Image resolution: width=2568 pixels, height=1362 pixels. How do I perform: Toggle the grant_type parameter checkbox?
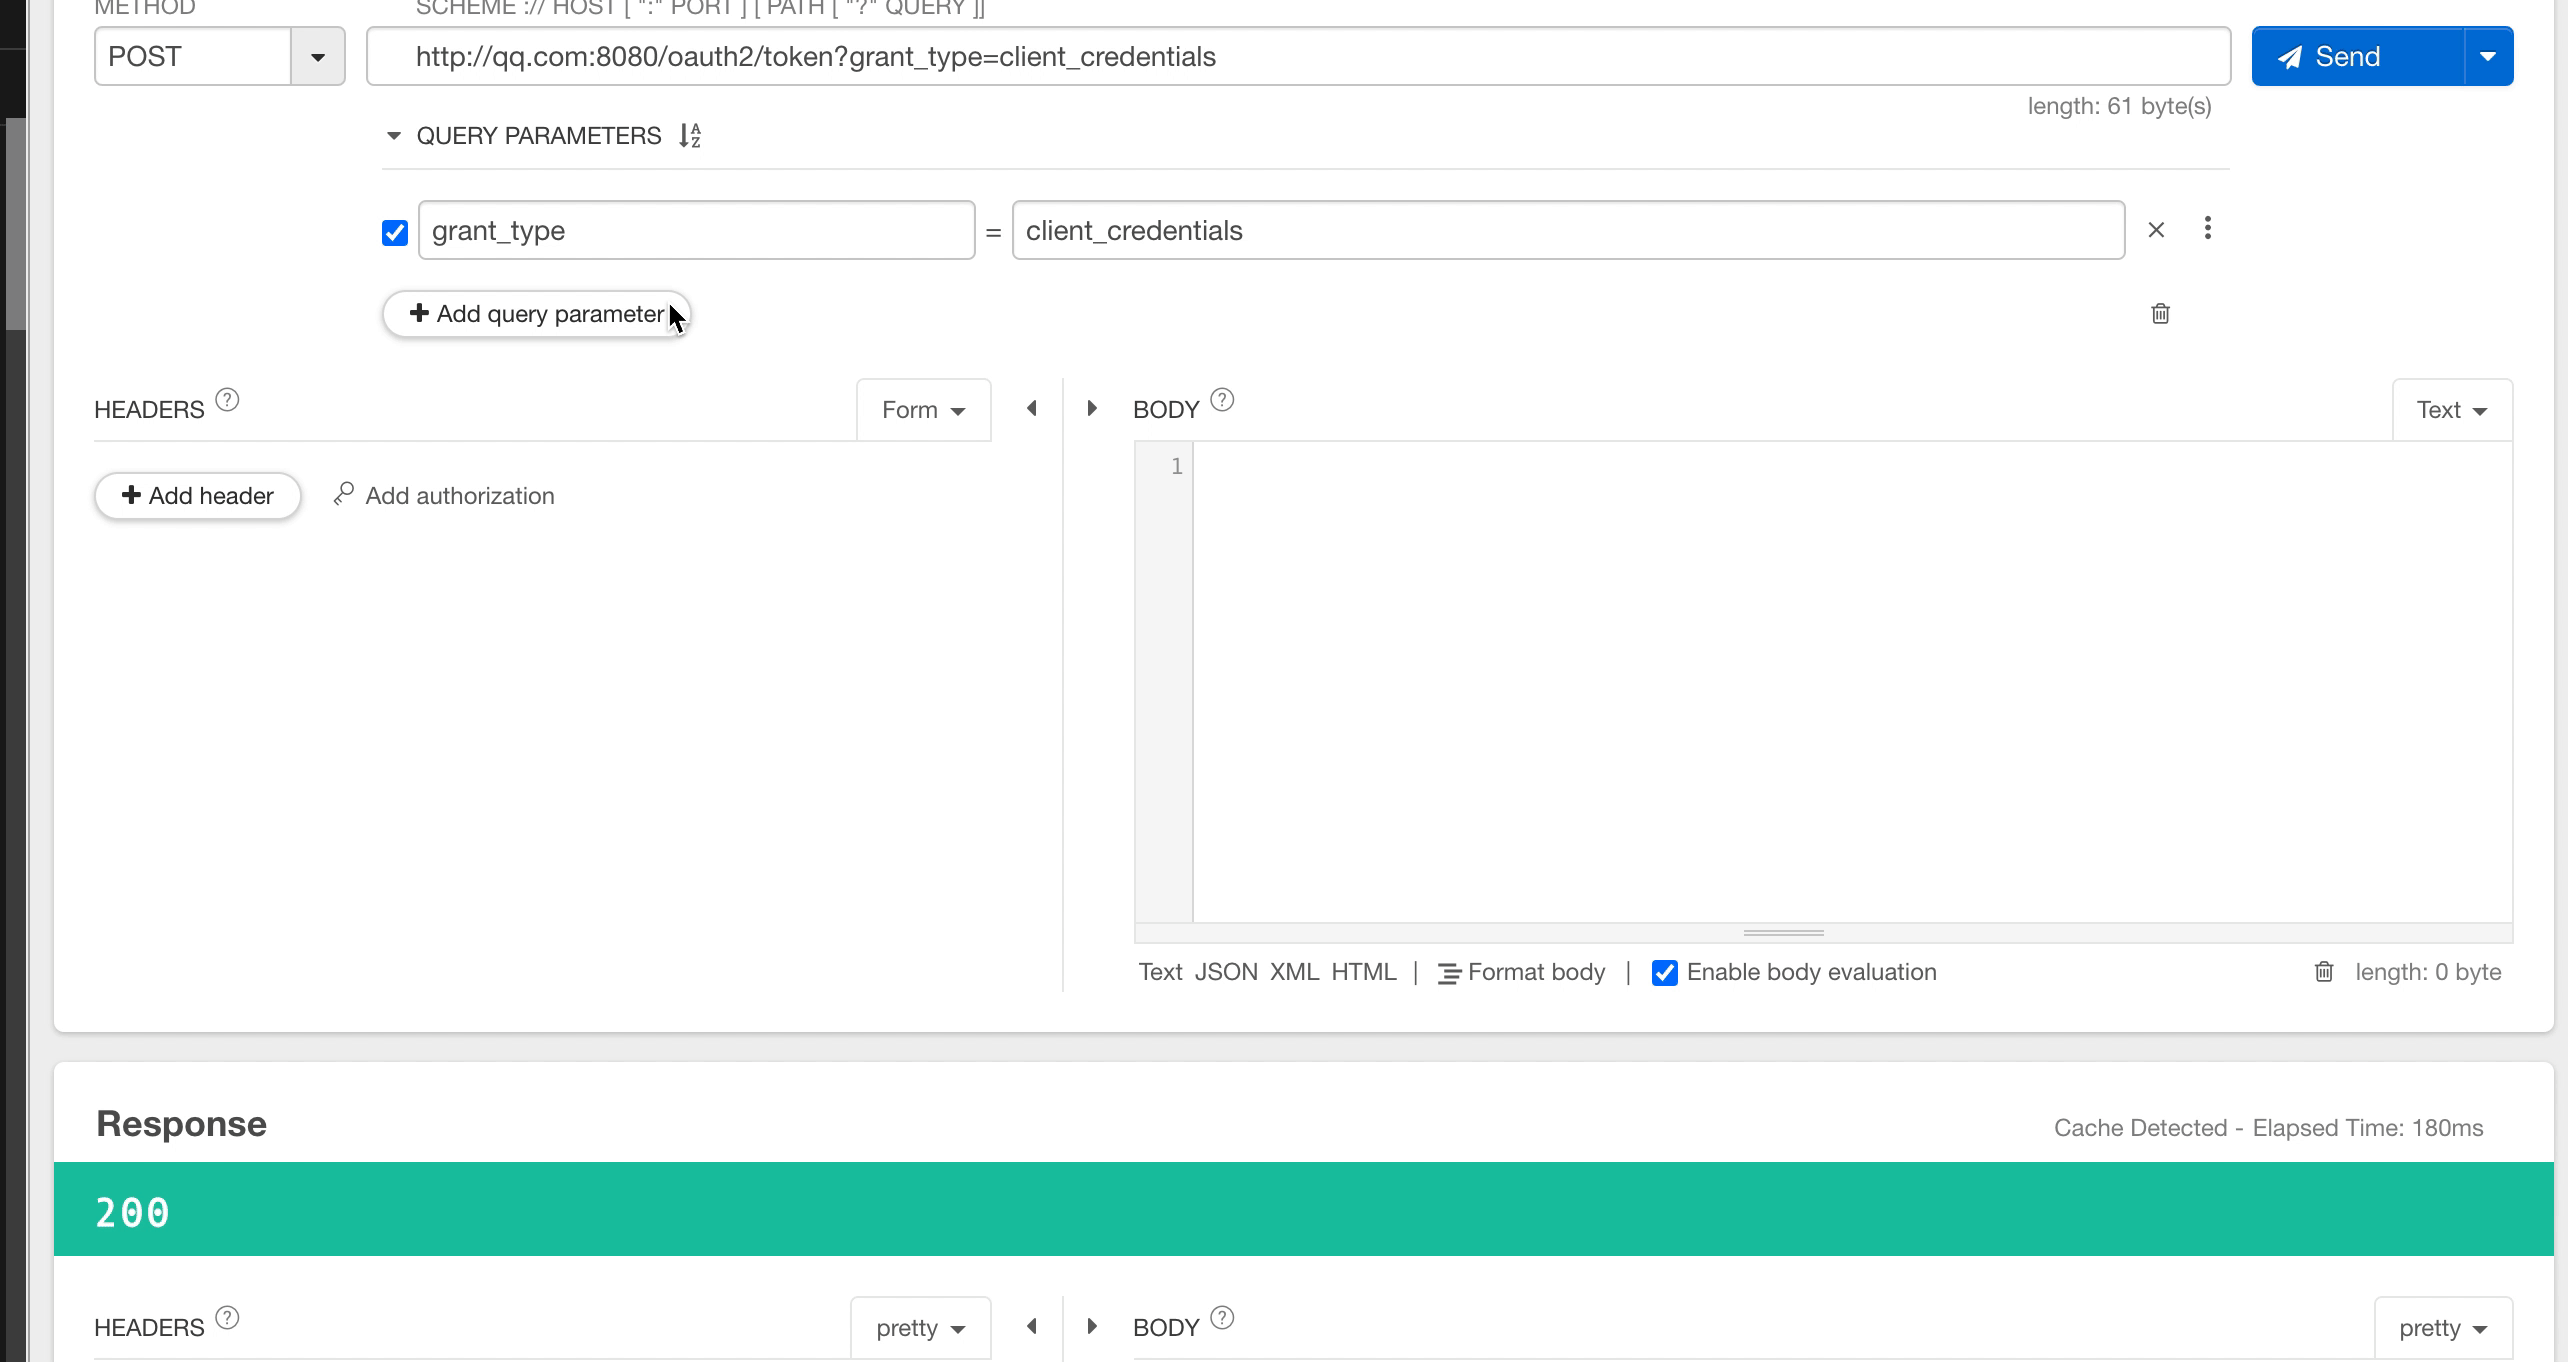click(392, 231)
